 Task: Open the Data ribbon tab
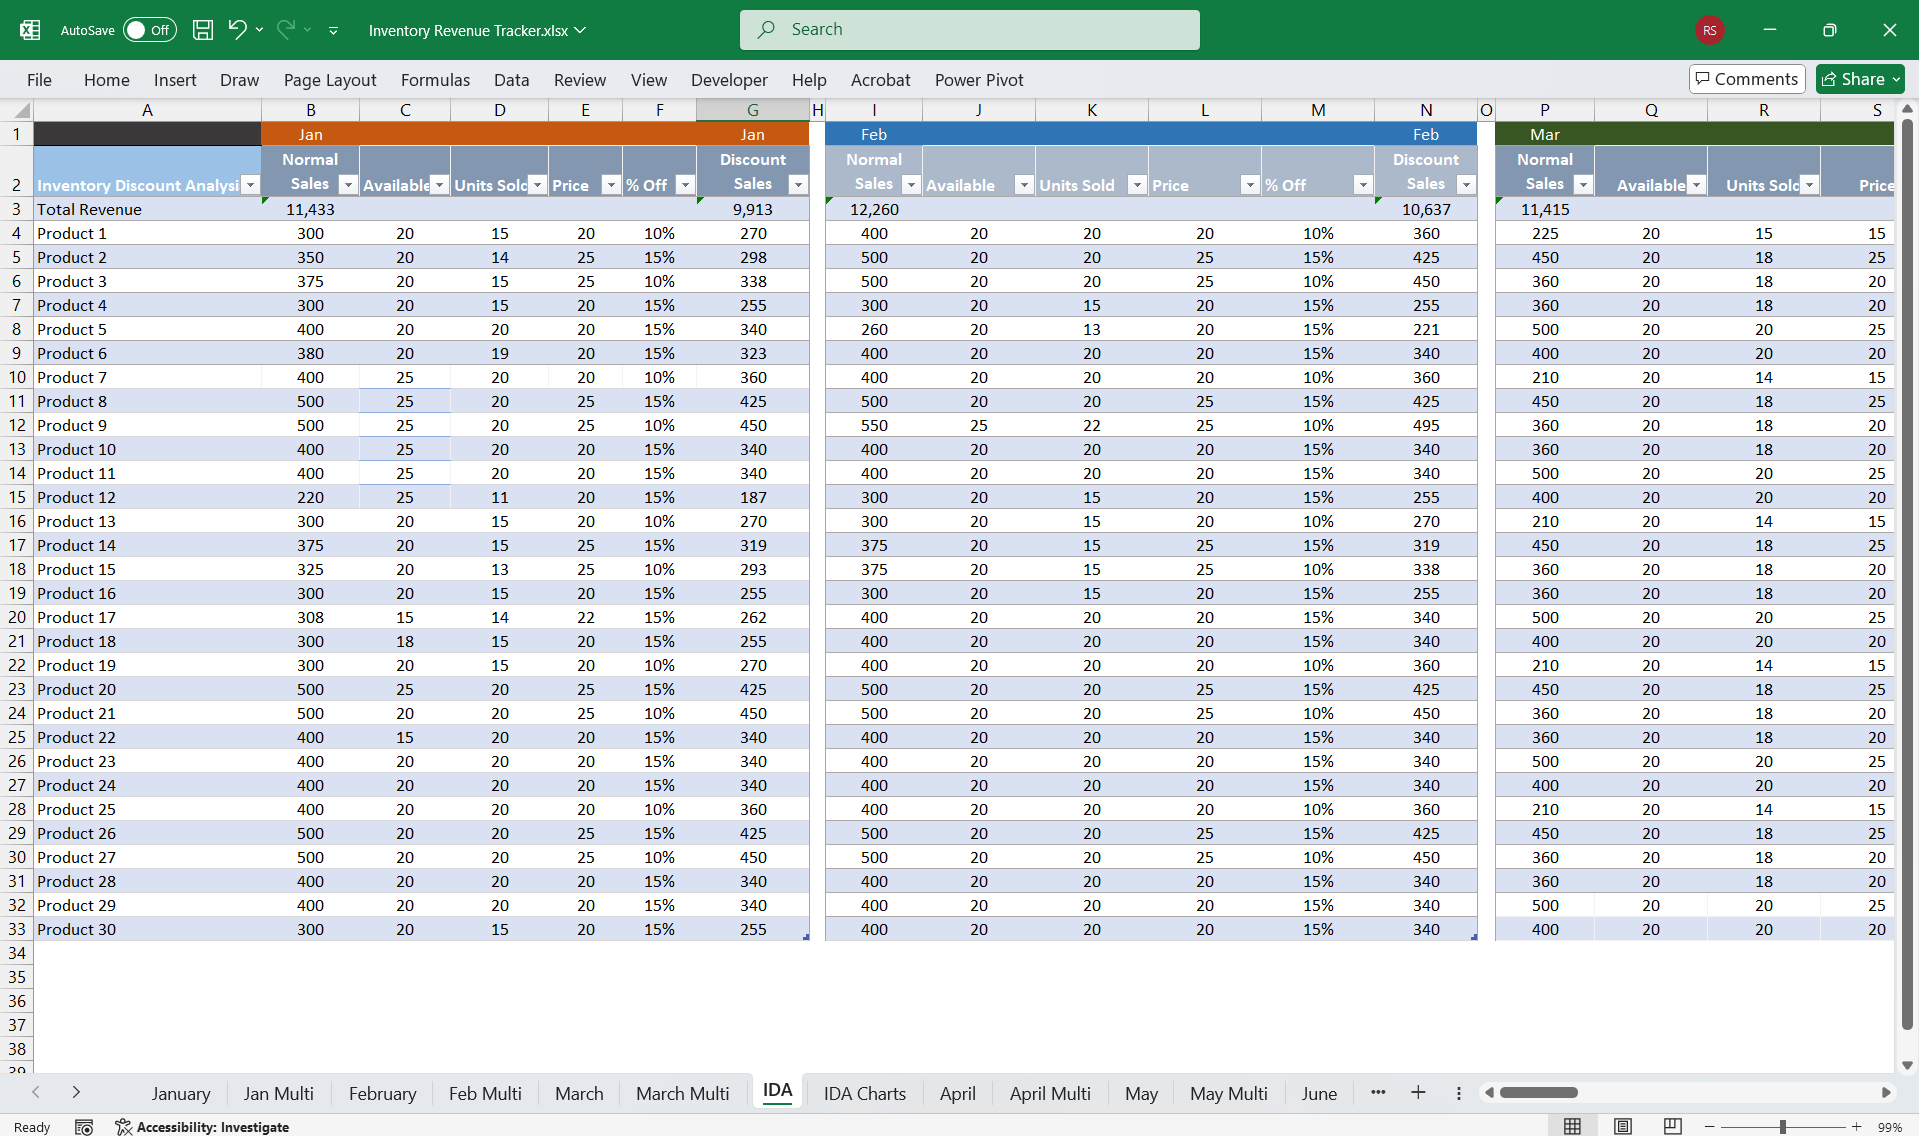coord(511,80)
